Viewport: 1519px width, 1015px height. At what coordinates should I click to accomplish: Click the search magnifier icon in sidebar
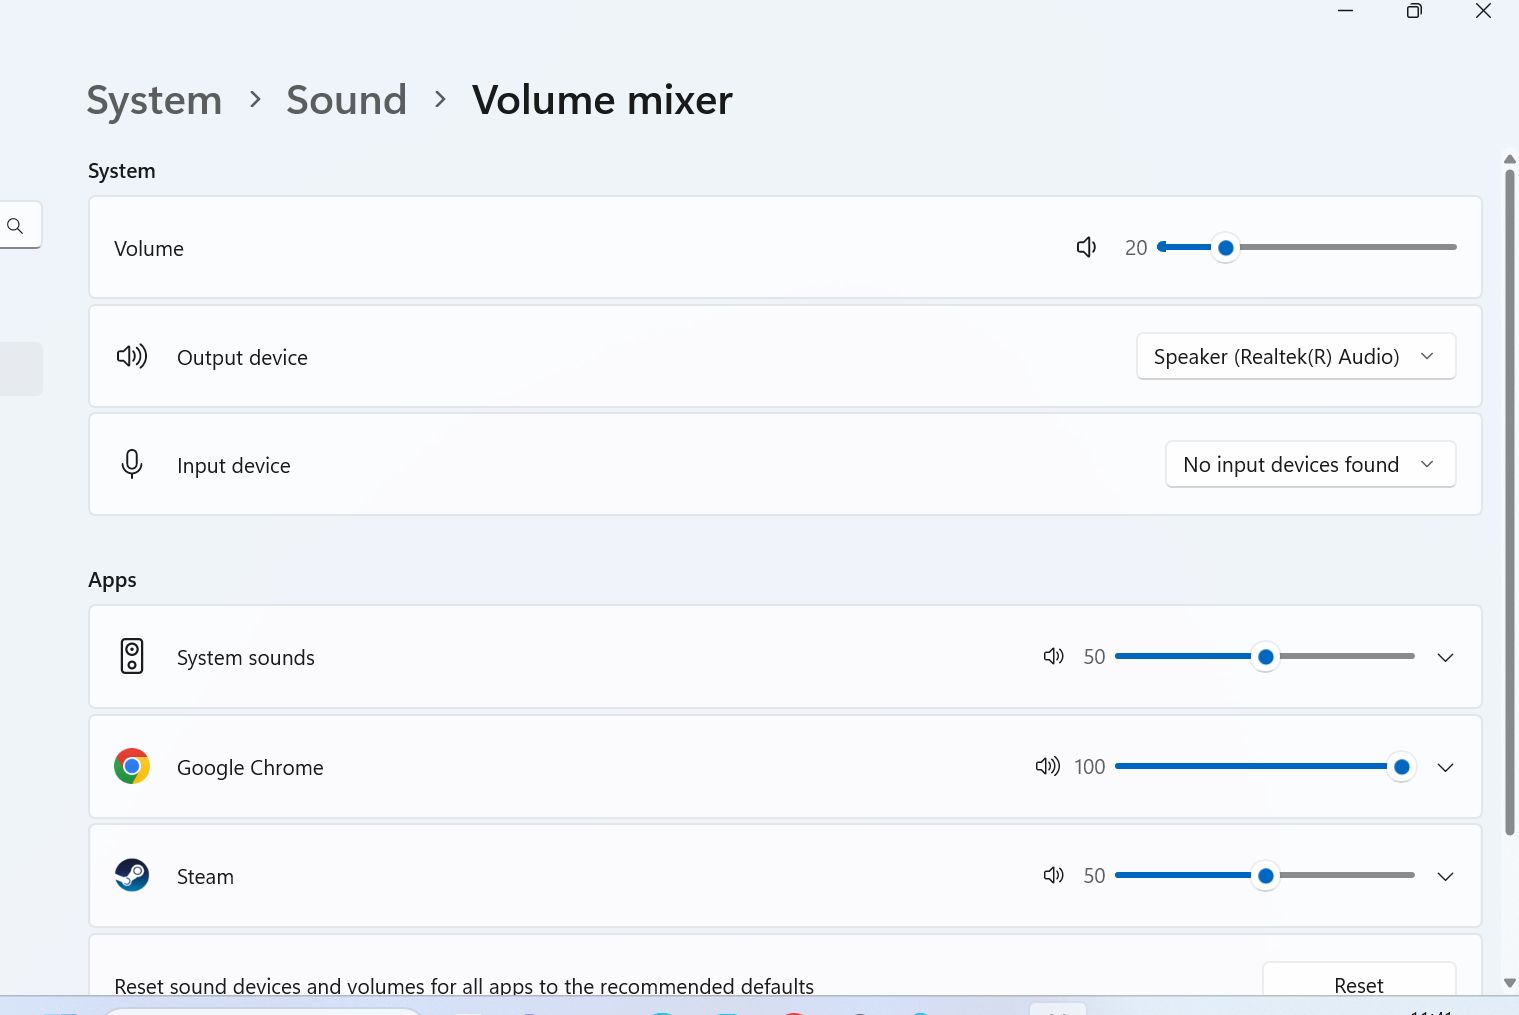[x=15, y=226]
